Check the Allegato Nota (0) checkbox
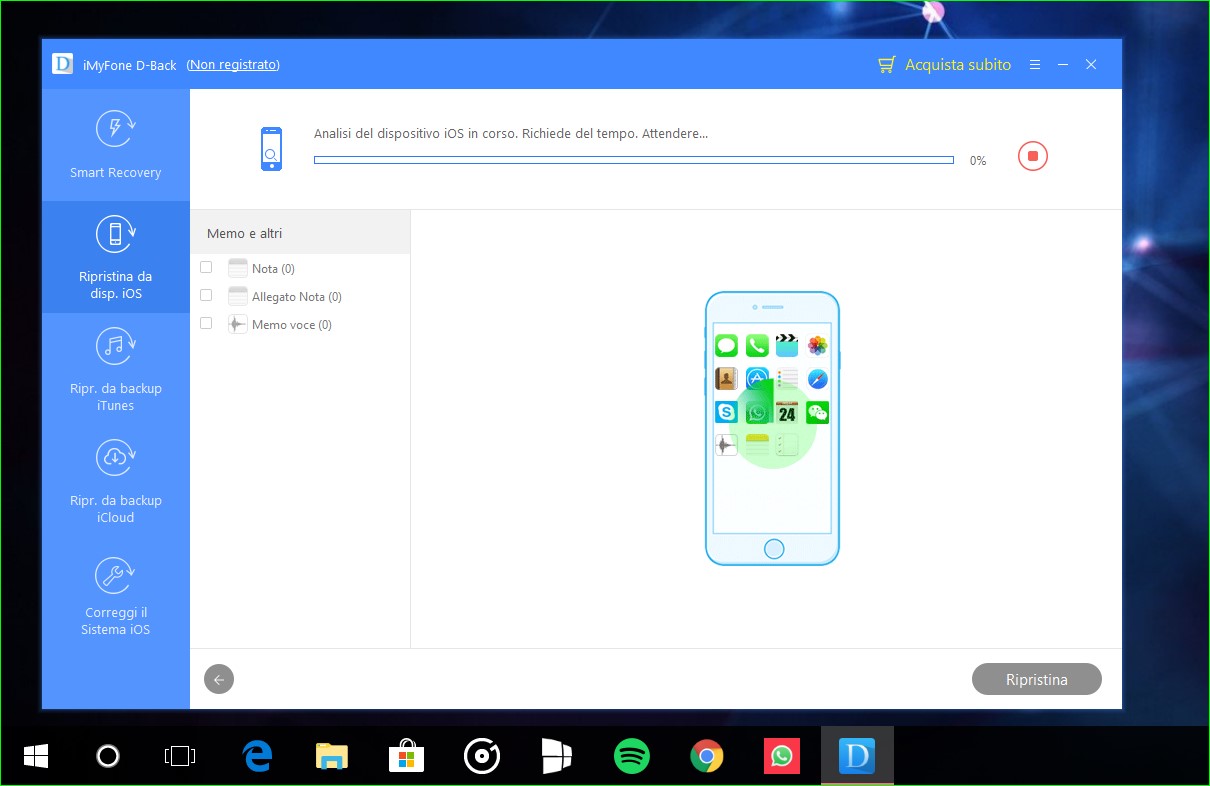The width and height of the screenshot is (1210, 786). [206, 295]
